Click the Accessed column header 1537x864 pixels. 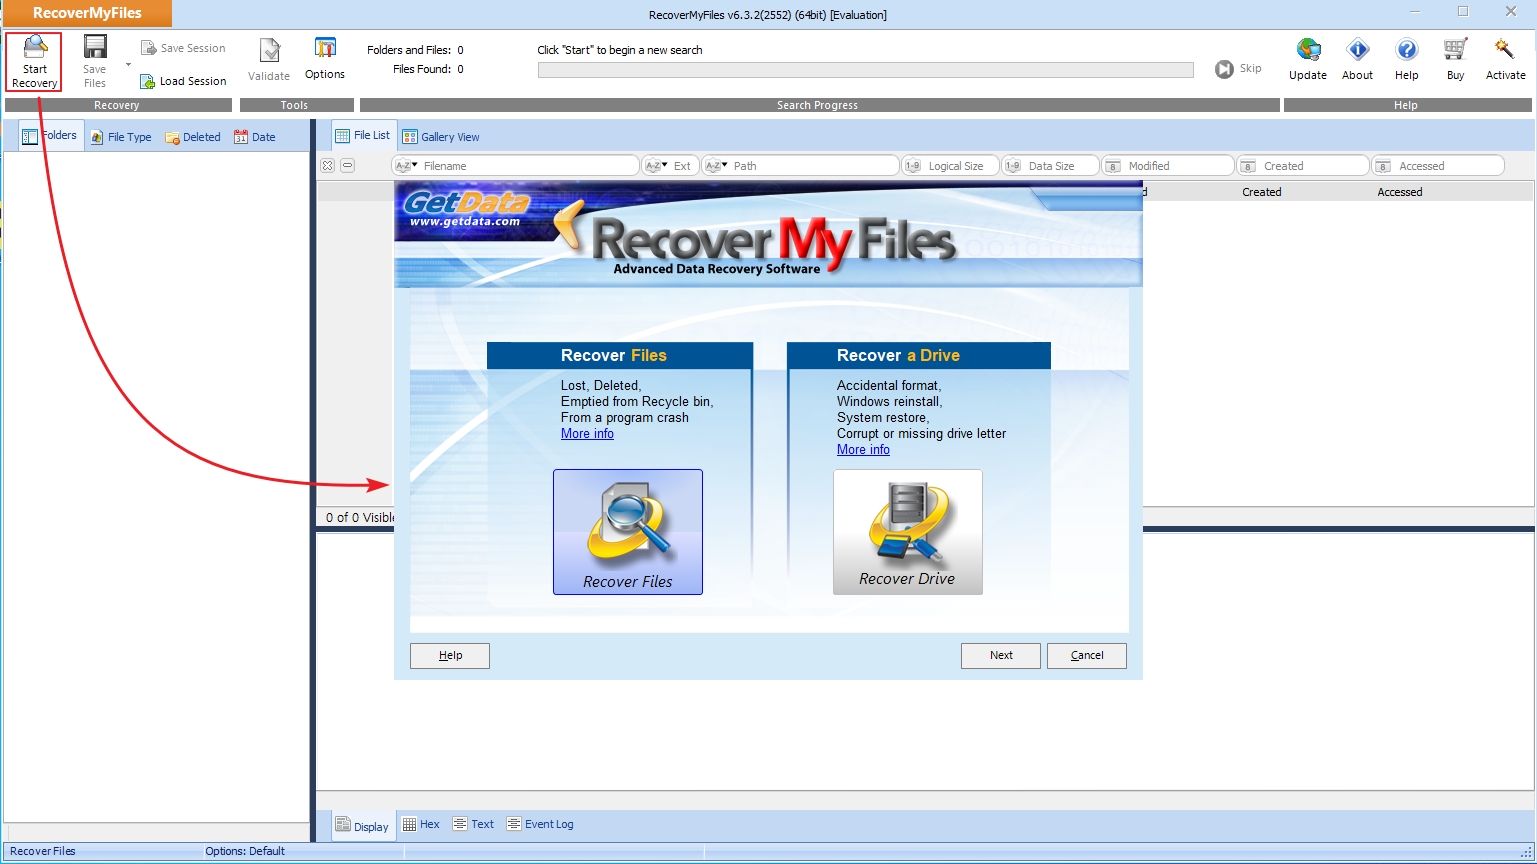pos(1399,192)
